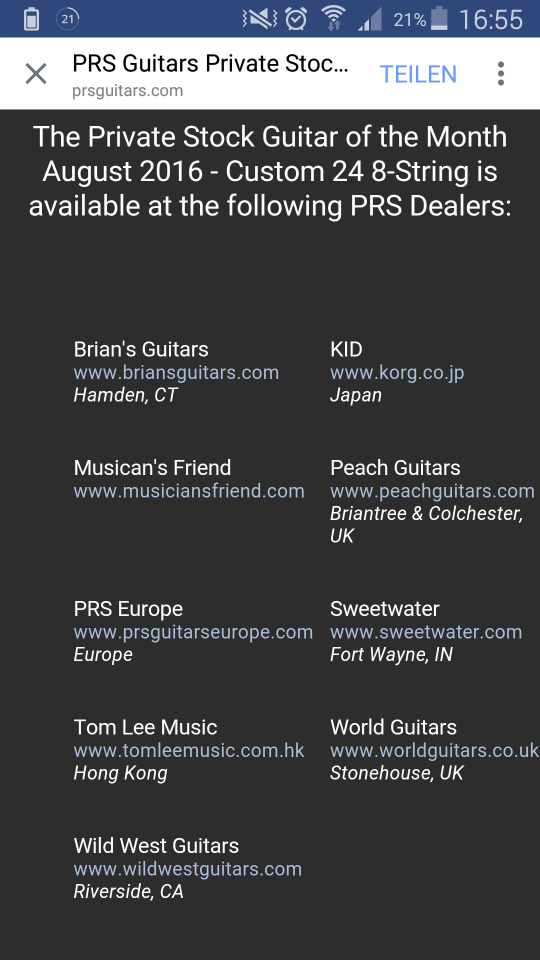The width and height of the screenshot is (540, 960).
Task: Visit www.tomleemusic.com.hk link
Action: 189,751
